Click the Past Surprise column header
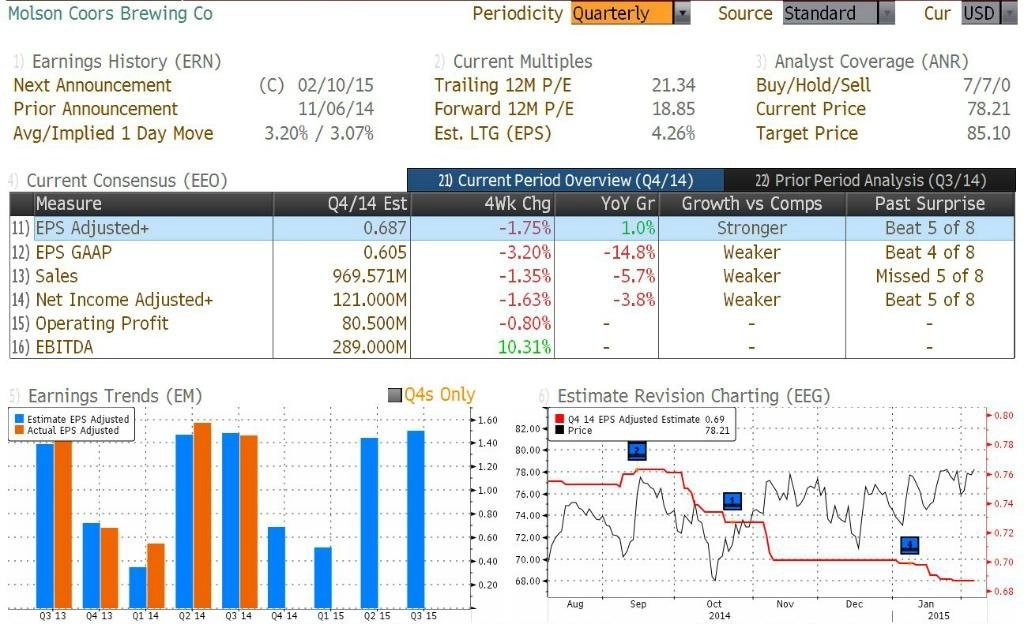1024x624 pixels. 930,204
